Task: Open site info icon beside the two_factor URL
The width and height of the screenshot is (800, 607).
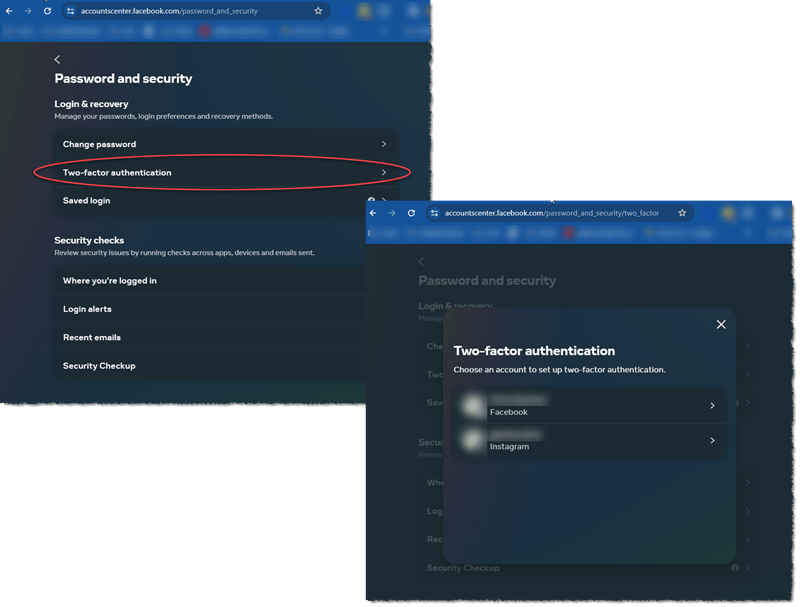Action: 434,213
